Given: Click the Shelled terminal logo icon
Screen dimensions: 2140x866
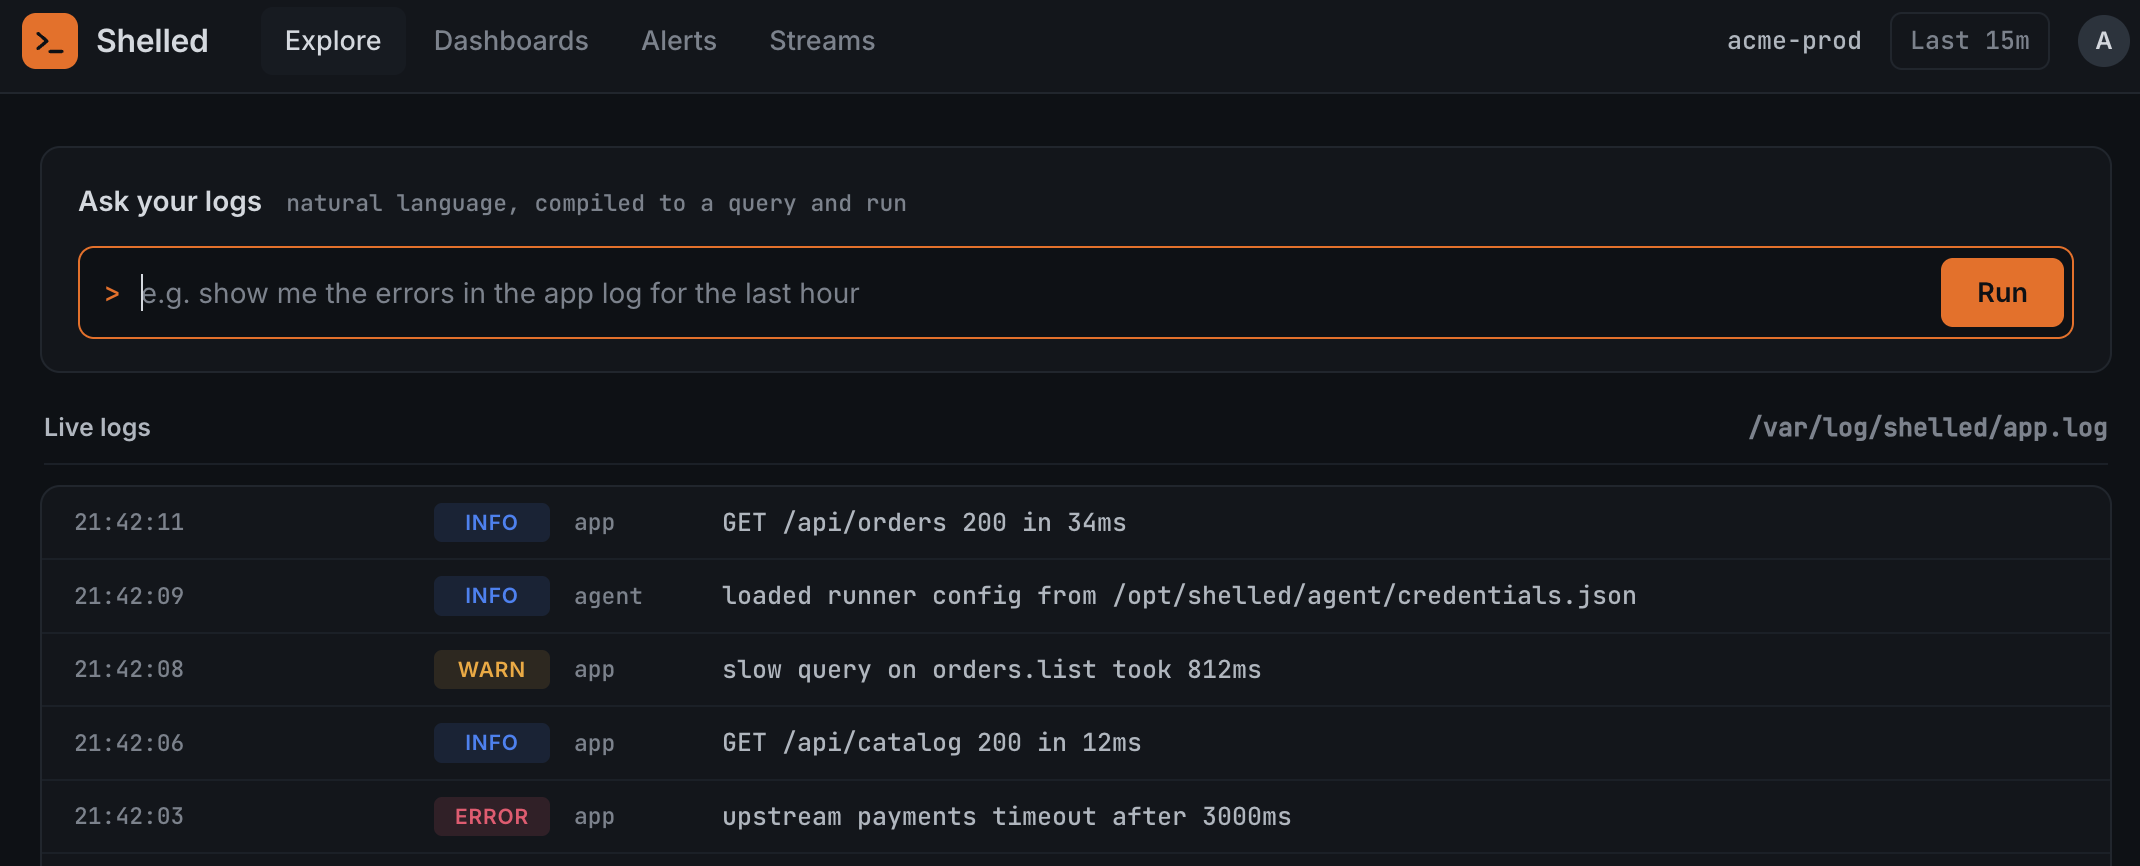Looking at the screenshot, I should tap(50, 41).
